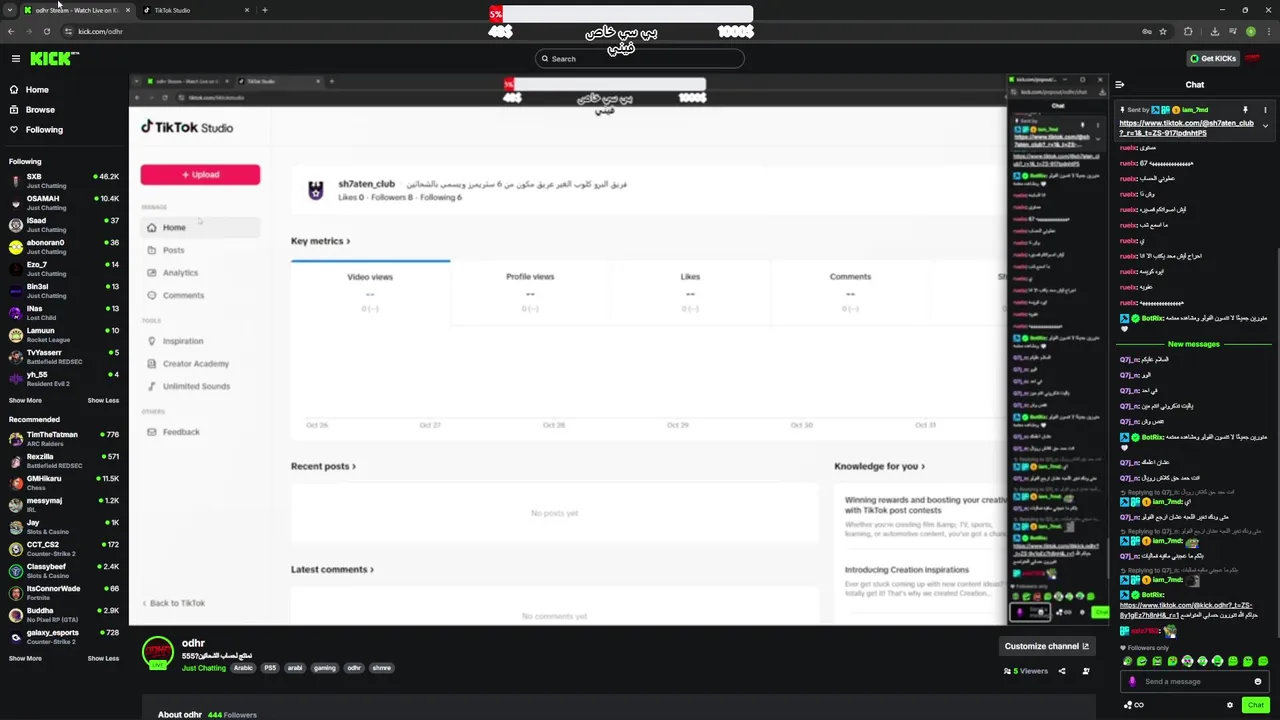This screenshot has height=720, width=1280.
Task: Click the KICK logo
Action: (x=52, y=59)
